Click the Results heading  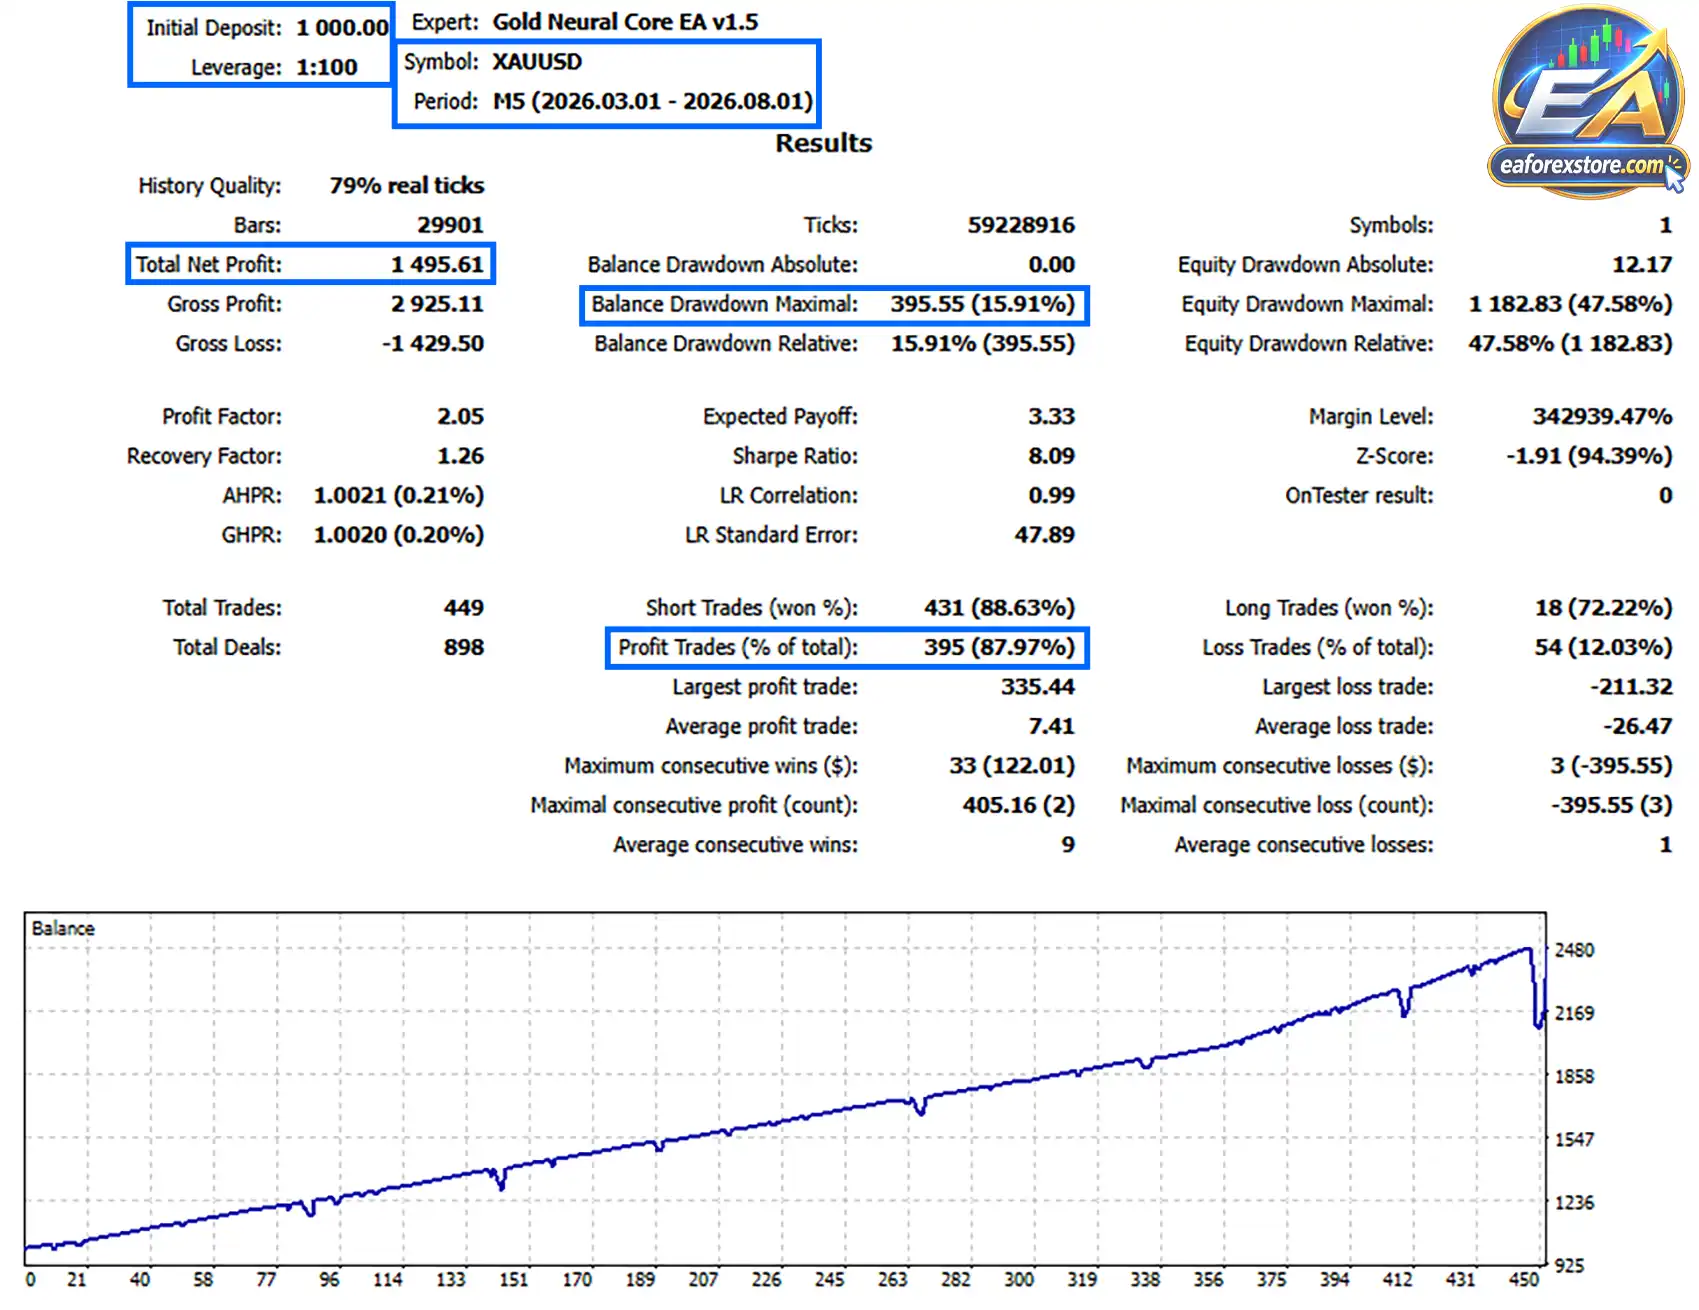(x=824, y=143)
